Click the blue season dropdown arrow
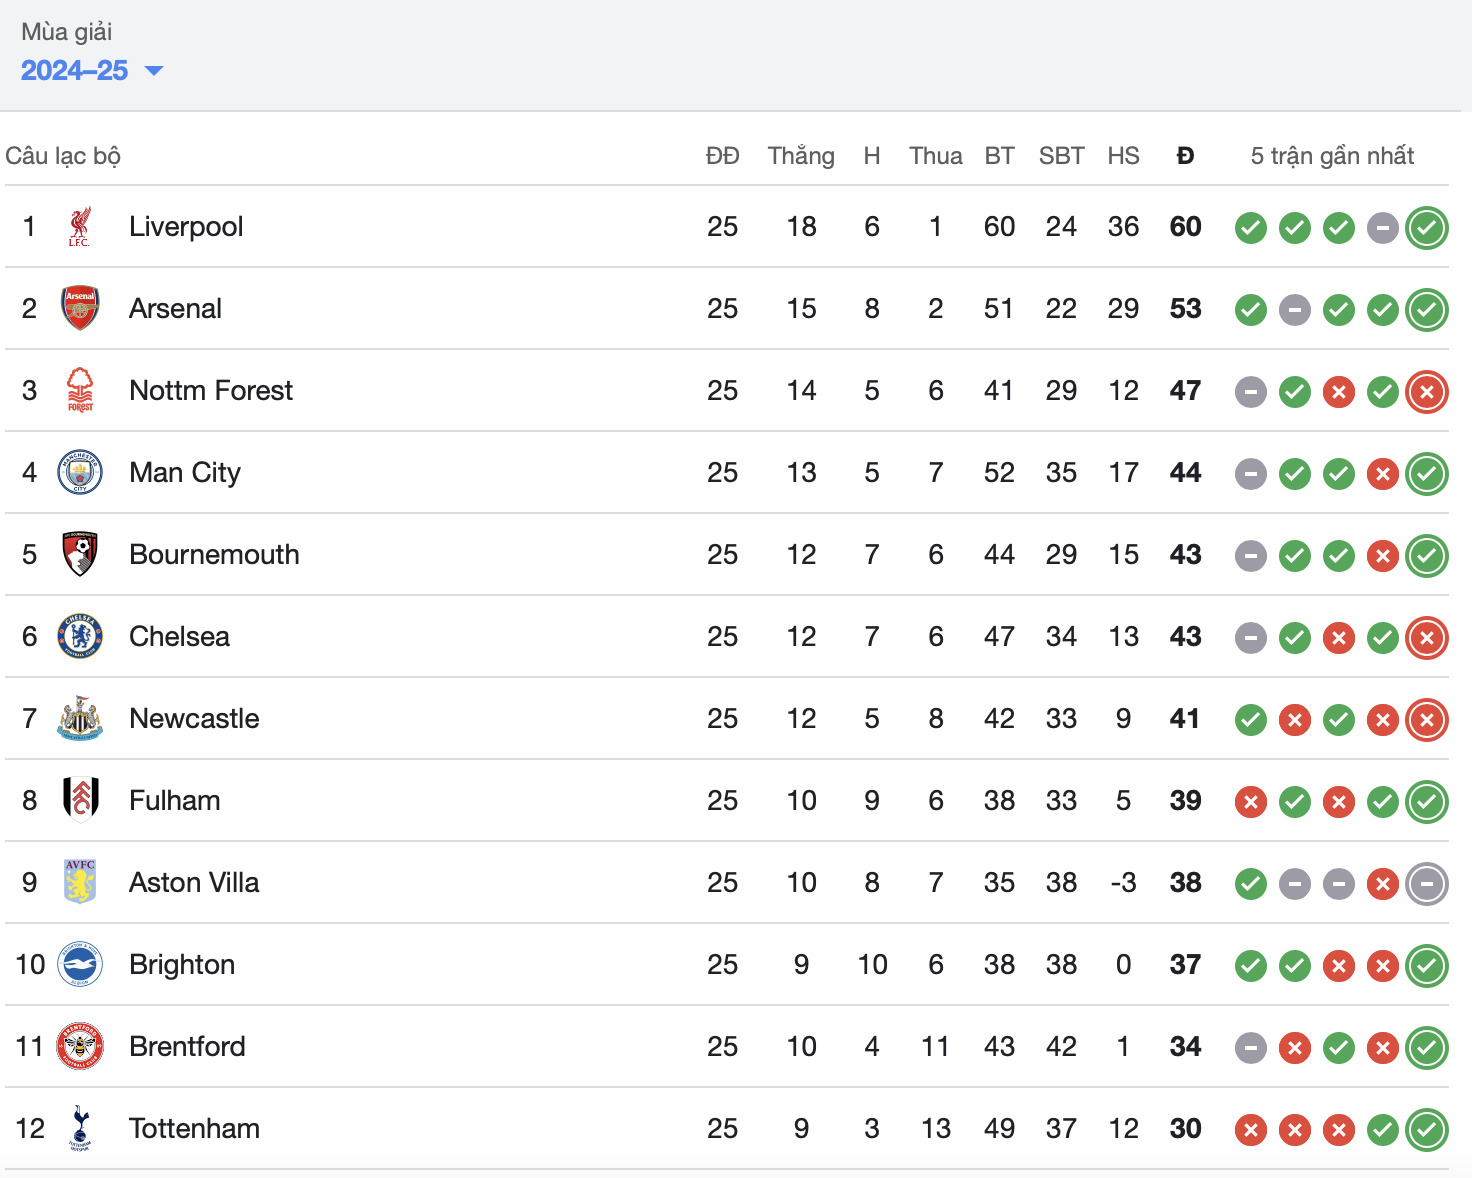The height and width of the screenshot is (1178, 1472). (x=154, y=71)
